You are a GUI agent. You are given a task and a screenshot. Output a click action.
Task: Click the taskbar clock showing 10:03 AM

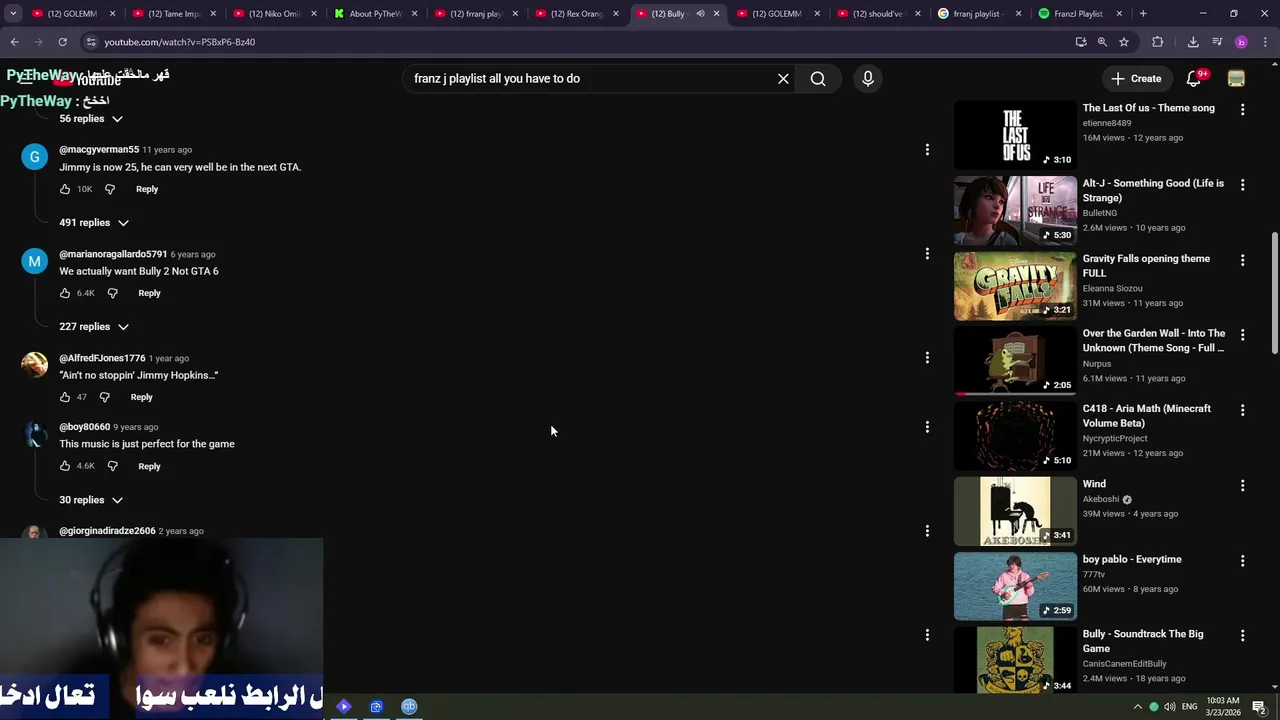click(1223, 707)
